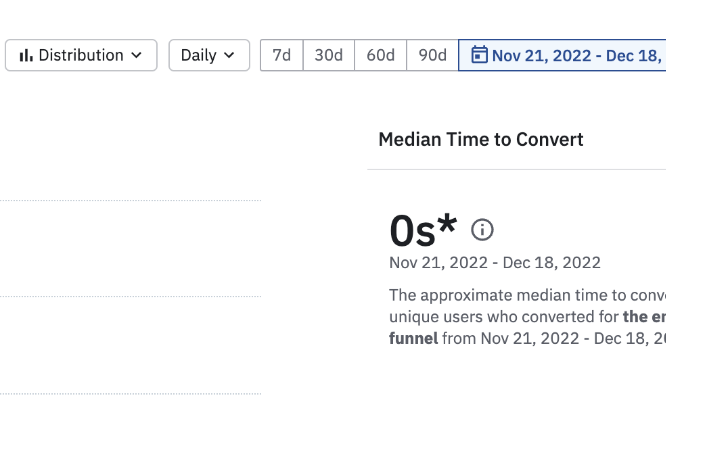The image size is (728, 464).
Task: Click the calendar icon in date range
Action: tap(479, 55)
